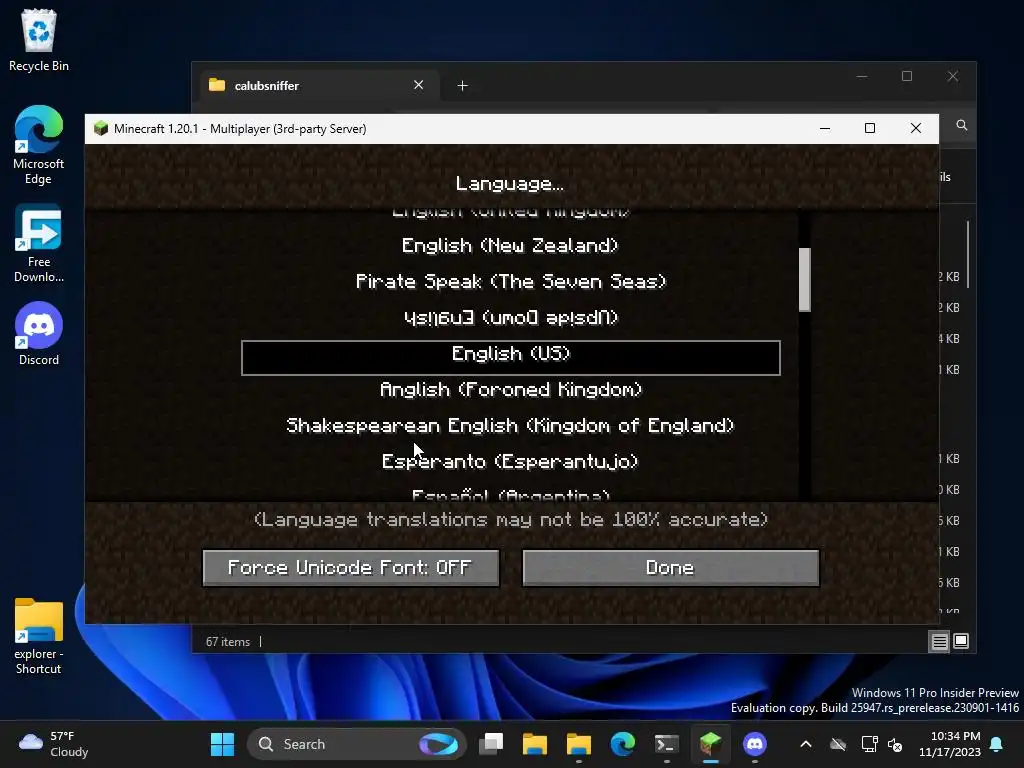Select Shakespearean English (Kingdom of England)

pos(510,426)
